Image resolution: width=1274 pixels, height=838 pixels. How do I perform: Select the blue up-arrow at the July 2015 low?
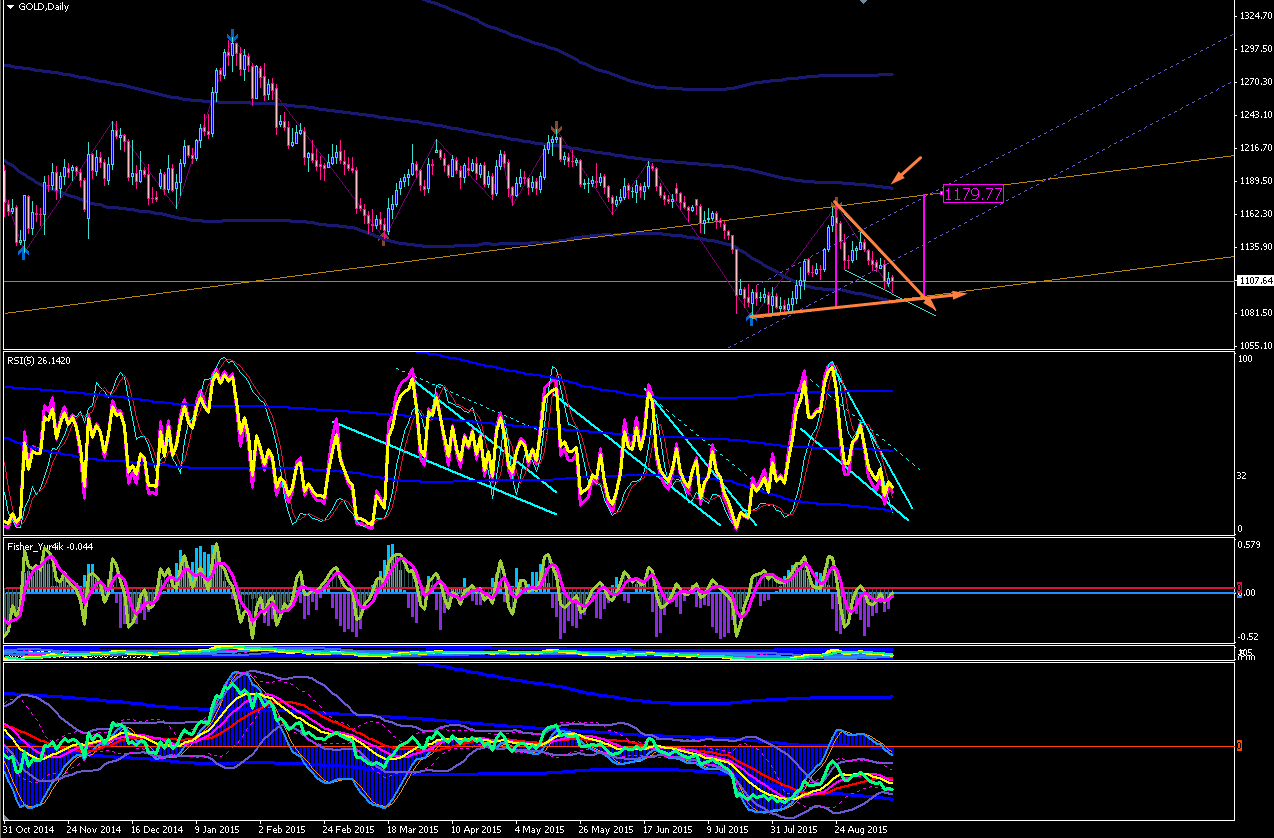(750, 318)
